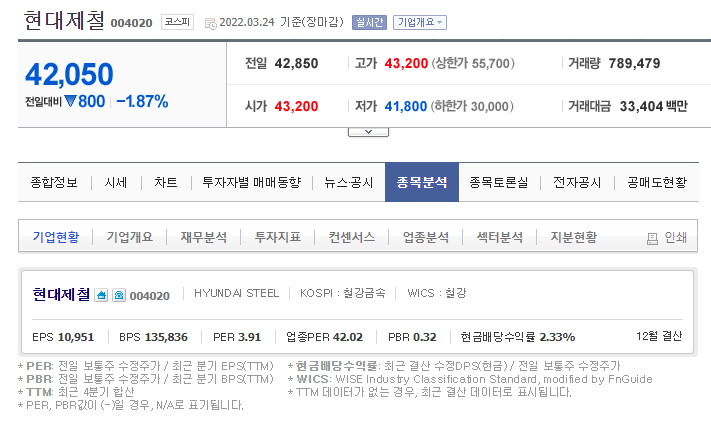Go to 재무분석 sub-tab
Image resolution: width=711 pixels, height=424 pixels.
(204, 237)
